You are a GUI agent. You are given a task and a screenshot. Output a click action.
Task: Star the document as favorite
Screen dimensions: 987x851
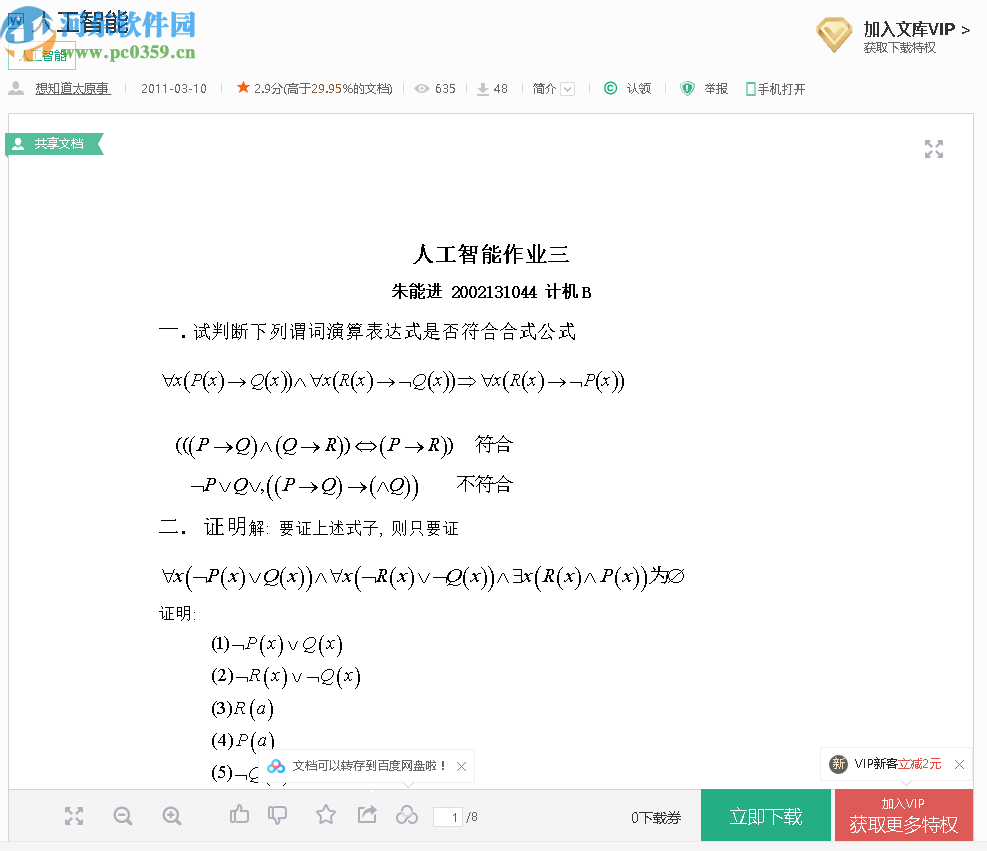coord(325,816)
